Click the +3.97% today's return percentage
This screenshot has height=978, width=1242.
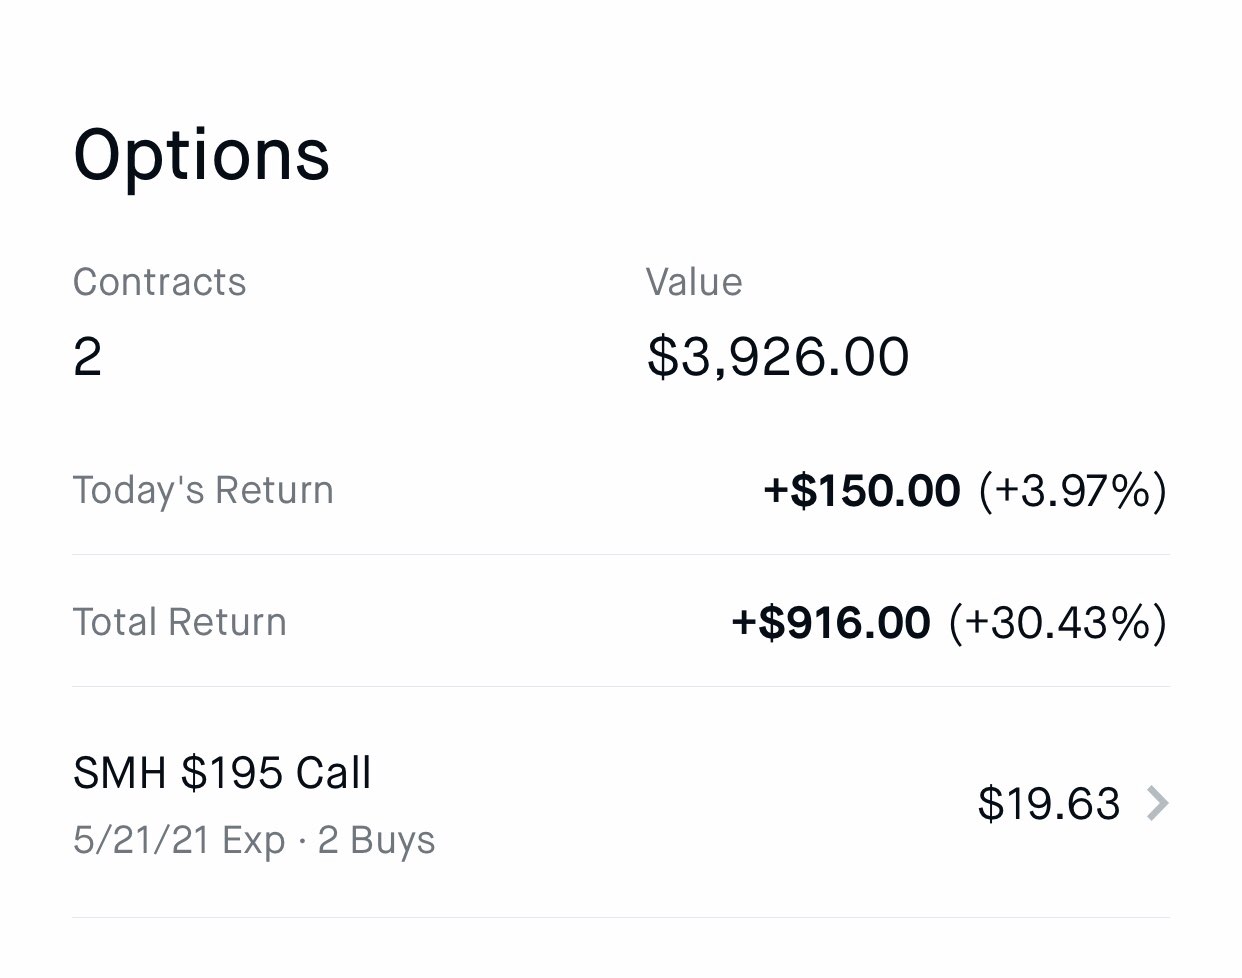pos(1072,491)
